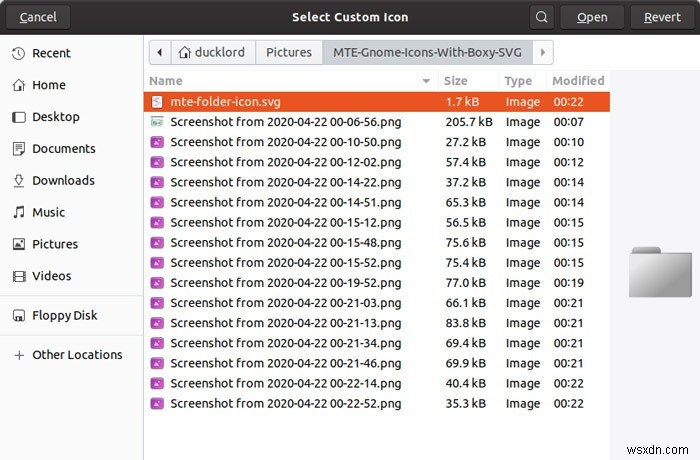This screenshot has height=460, width=700.
Task: Go to Other Locations label
Action: pyautogui.click(x=77, y=355)
